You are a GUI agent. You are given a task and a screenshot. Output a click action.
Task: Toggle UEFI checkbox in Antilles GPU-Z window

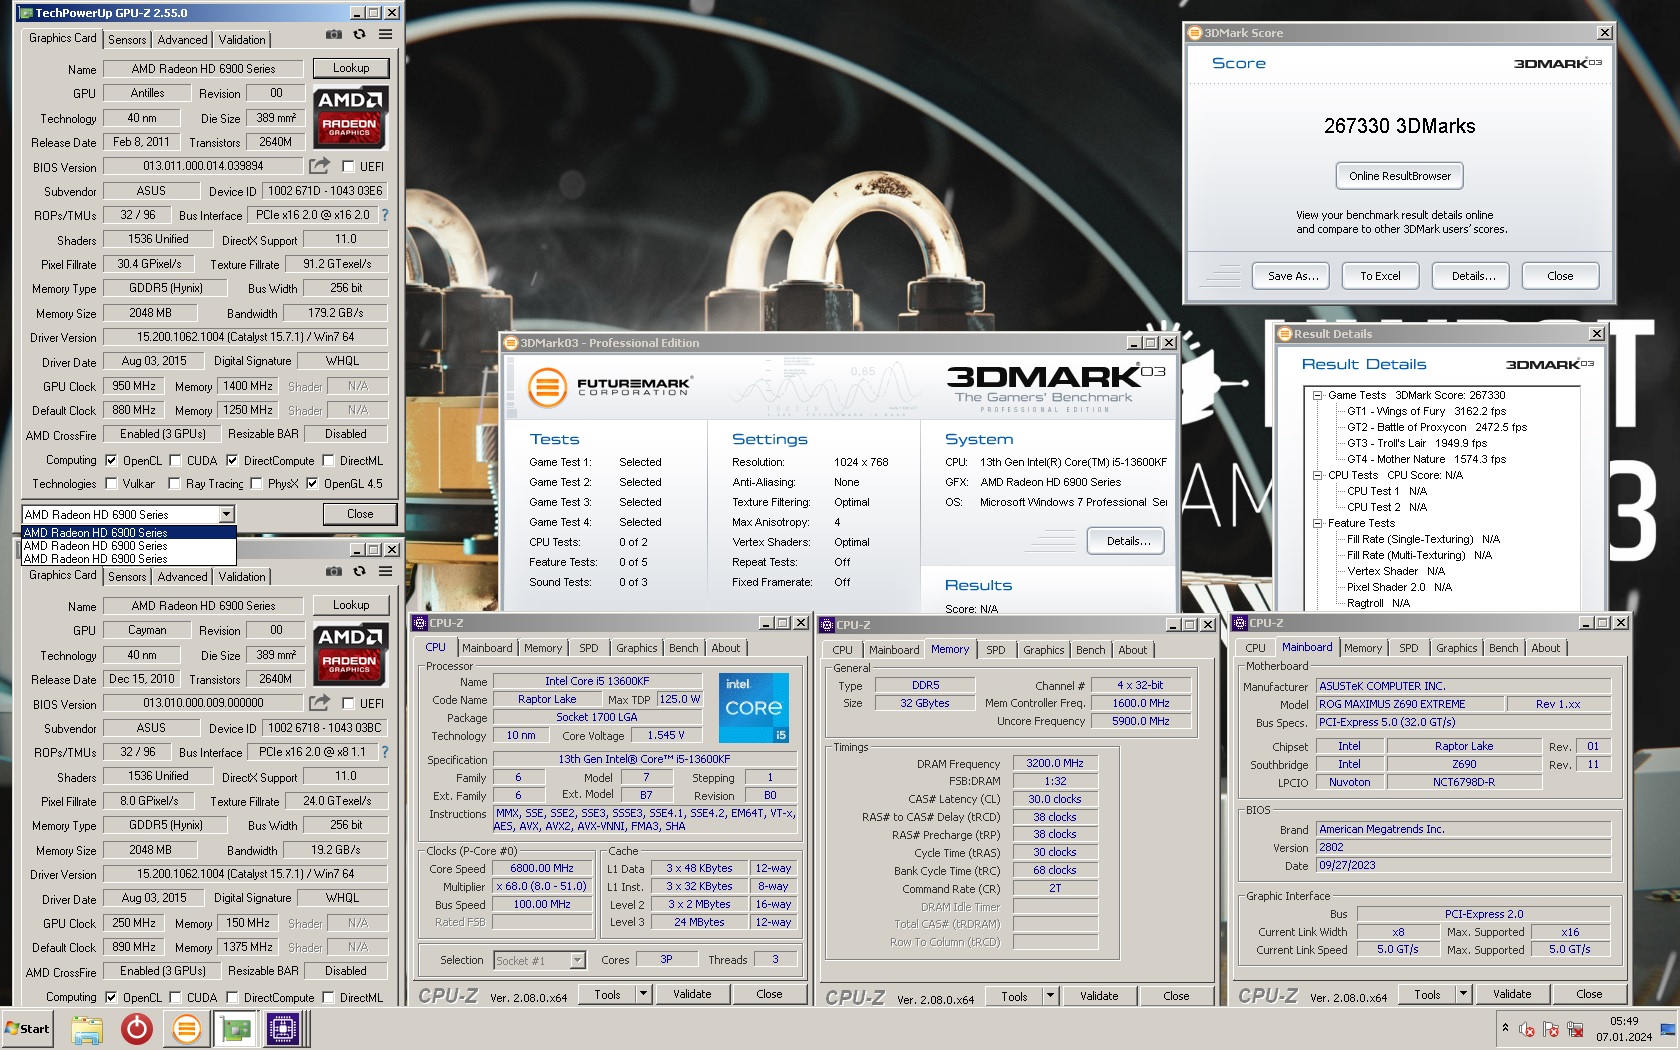pyautogui.click(x=348, y=167)
